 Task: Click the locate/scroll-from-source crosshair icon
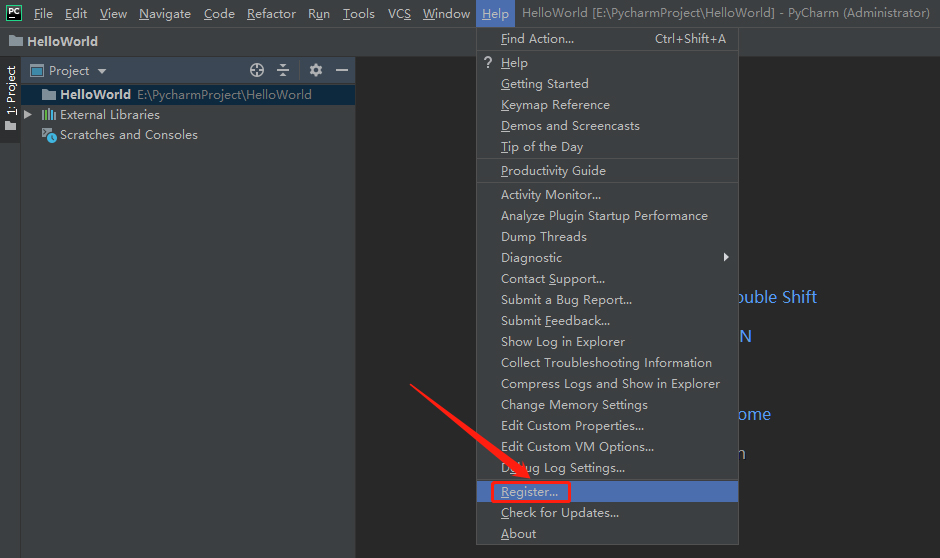(x=257, y=70)
